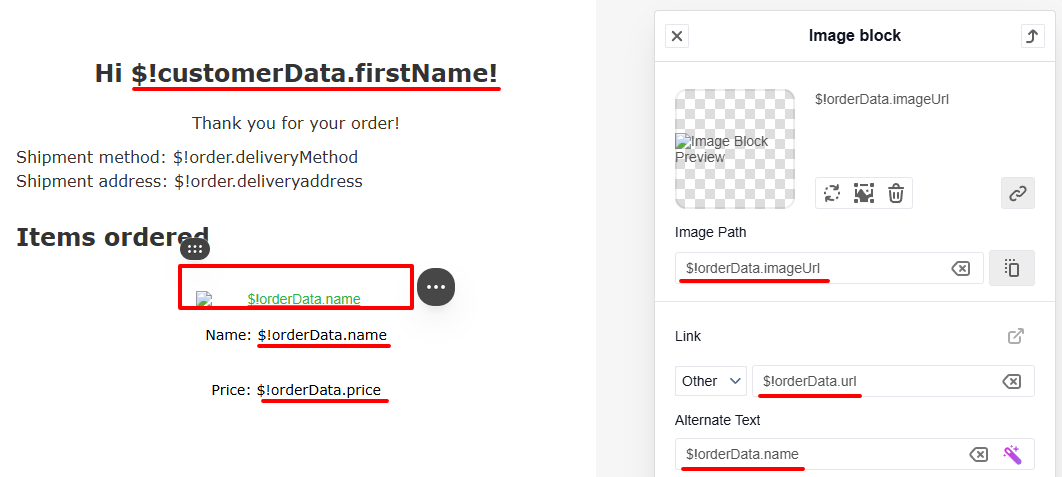Open the image editor icon
This screenshot has height=477, width=1062.
[864, 193]
